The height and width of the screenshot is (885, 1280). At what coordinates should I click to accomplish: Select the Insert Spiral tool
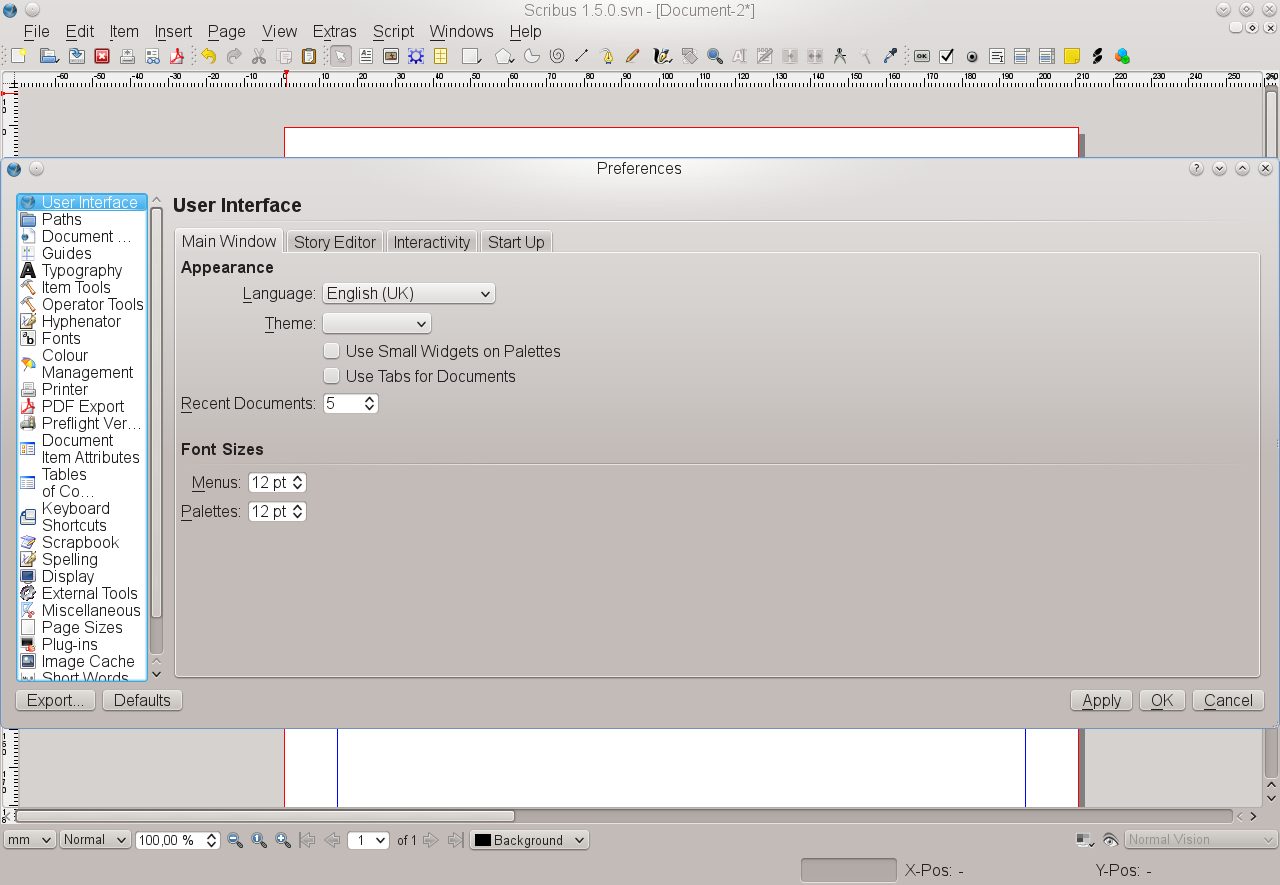557,56
